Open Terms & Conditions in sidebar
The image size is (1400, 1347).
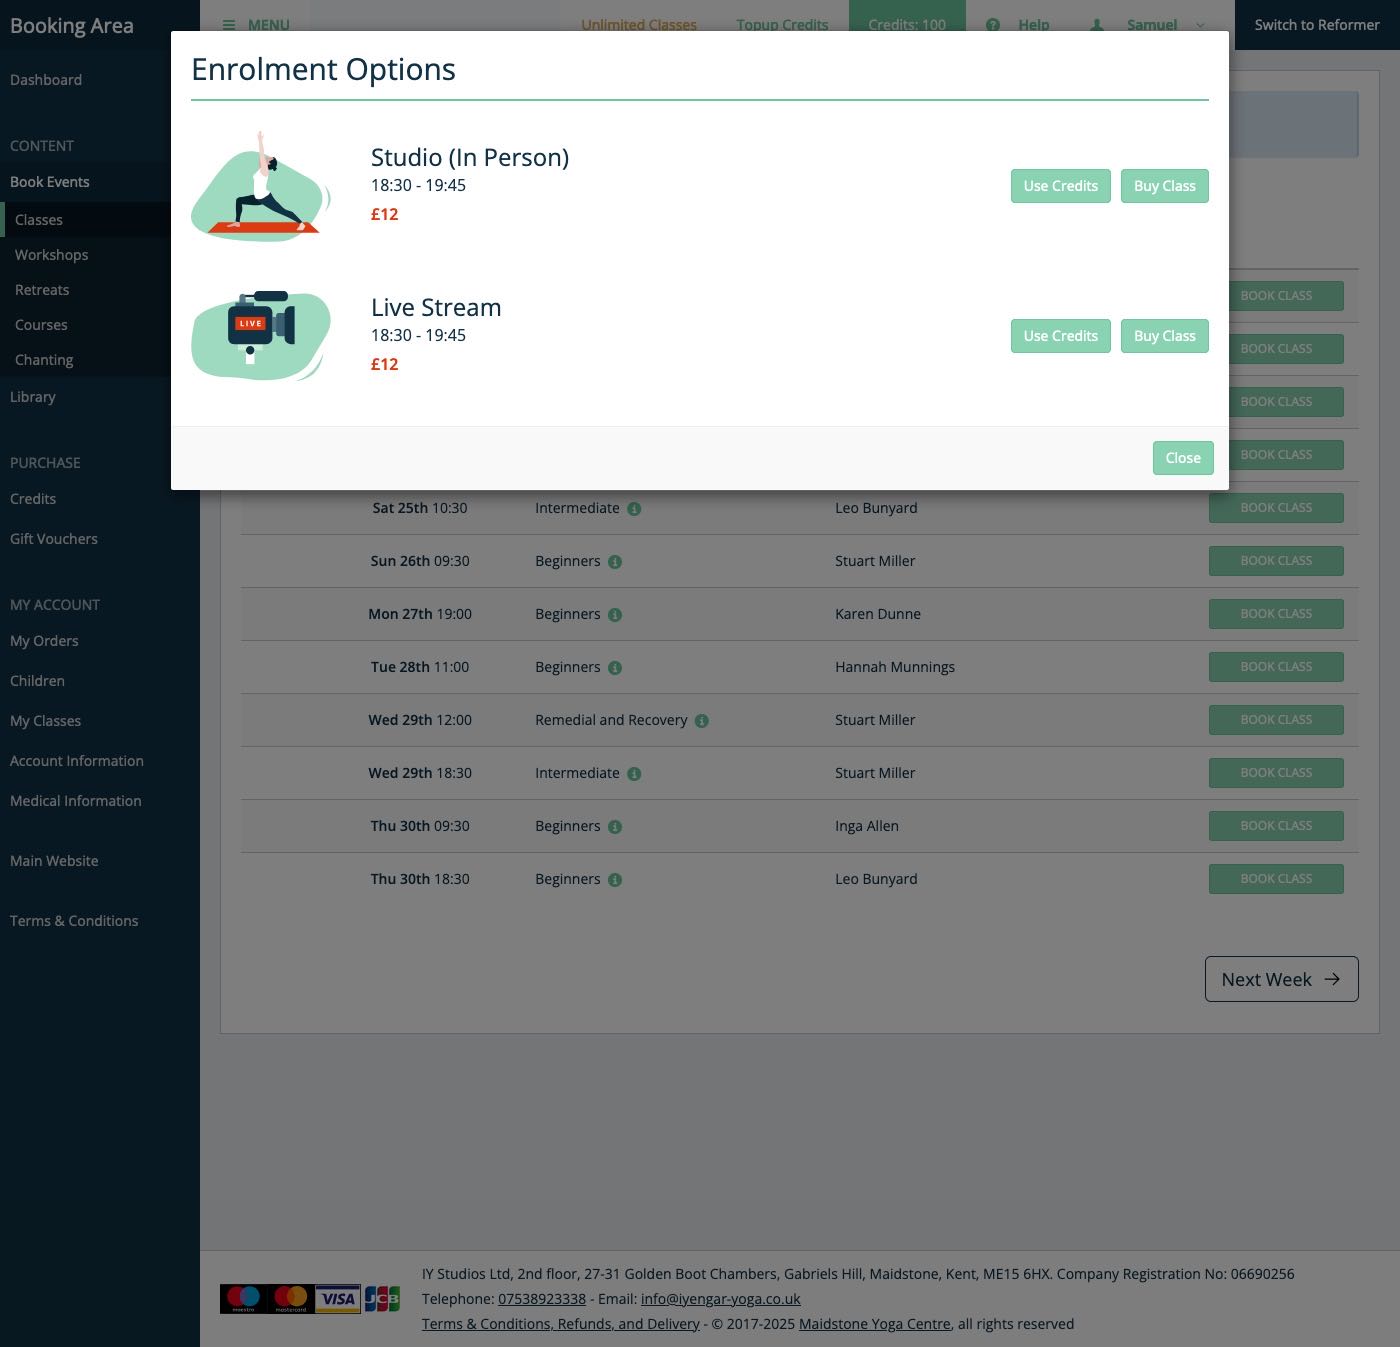click(74, 921)
